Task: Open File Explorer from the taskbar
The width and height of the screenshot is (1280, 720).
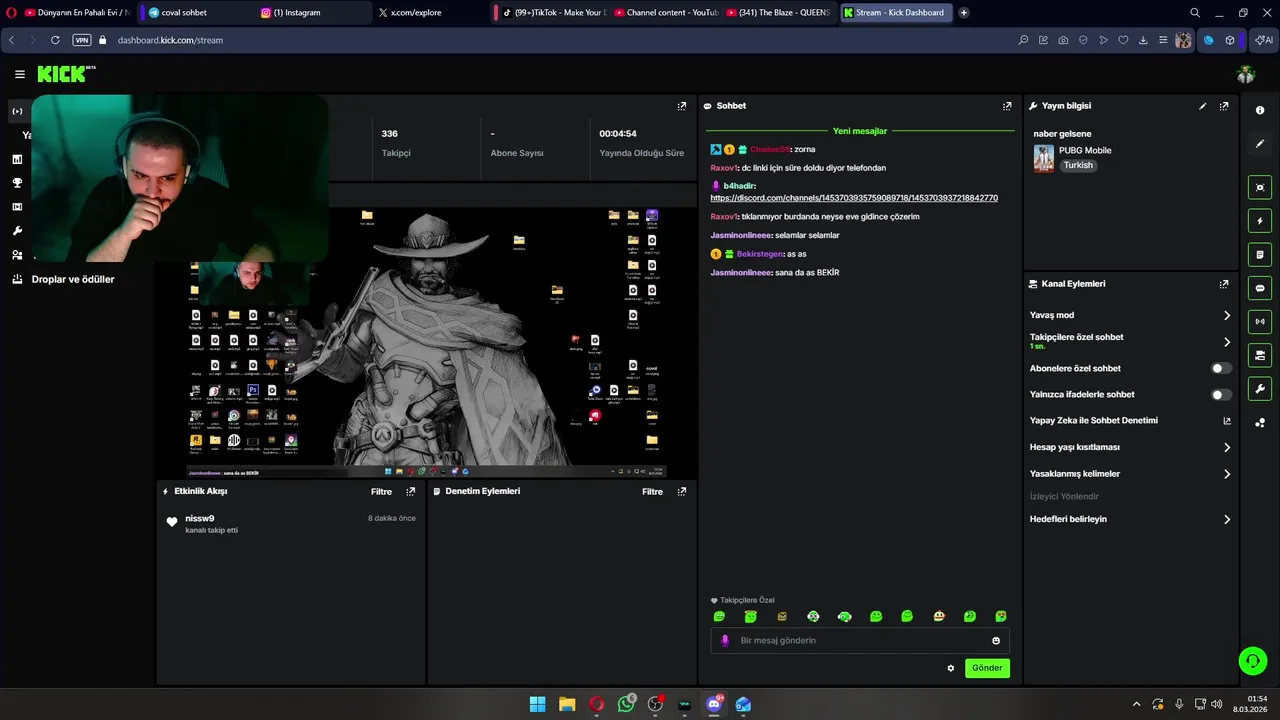Action: pyautogui.click(x=567, y=704)
